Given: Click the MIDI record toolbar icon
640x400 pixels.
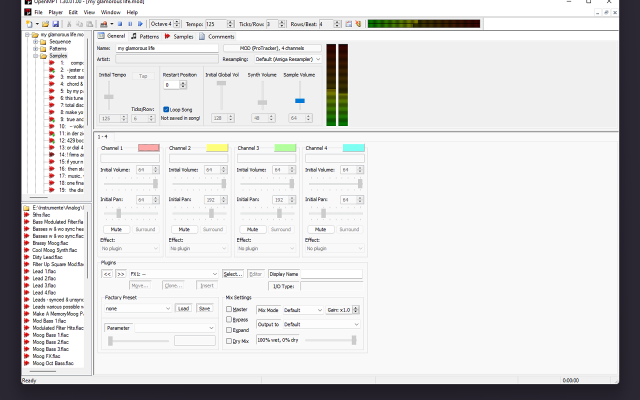Looking at the screenshot, I should tap(104, 24).
